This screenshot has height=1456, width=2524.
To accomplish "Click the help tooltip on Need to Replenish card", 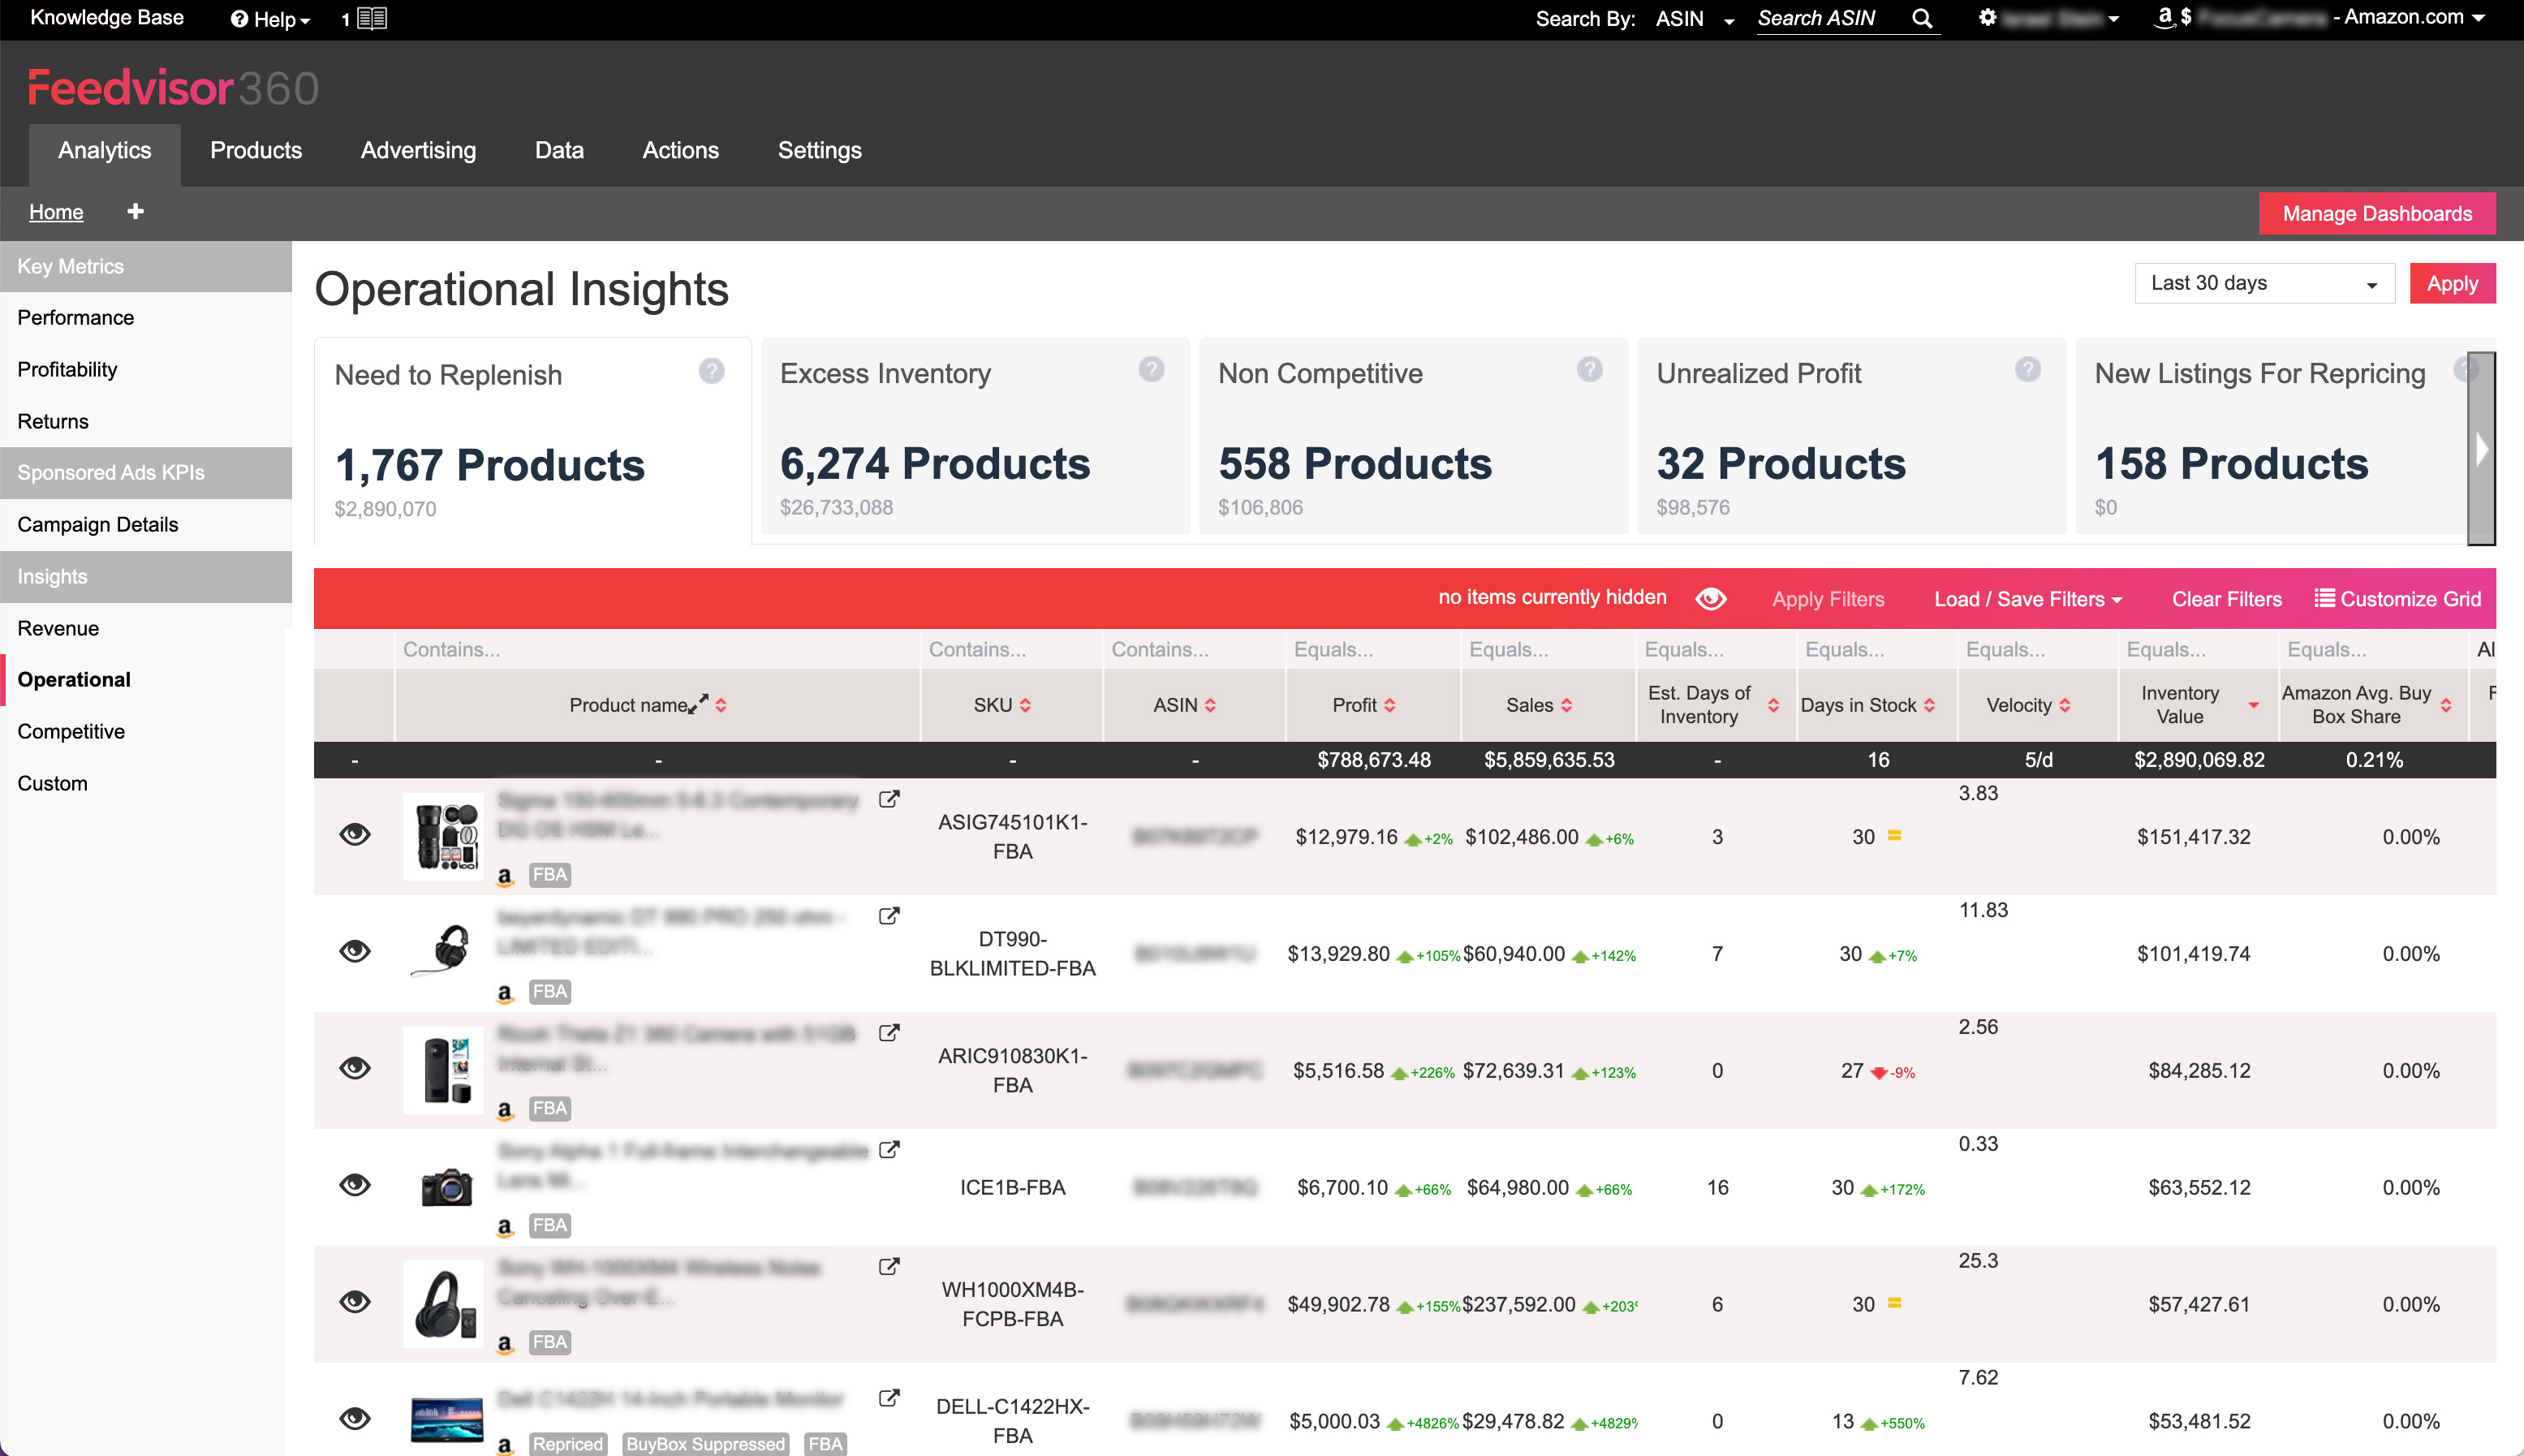I will pos(712,371).
